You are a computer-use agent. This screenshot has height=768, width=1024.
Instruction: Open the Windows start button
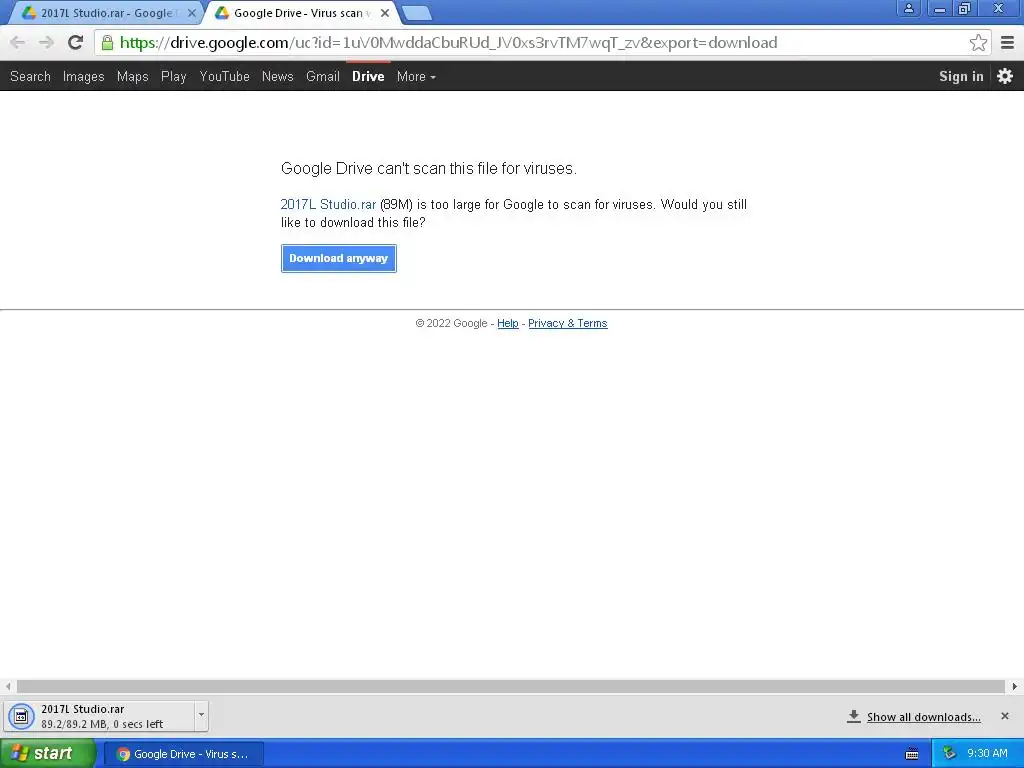(47, 754)
